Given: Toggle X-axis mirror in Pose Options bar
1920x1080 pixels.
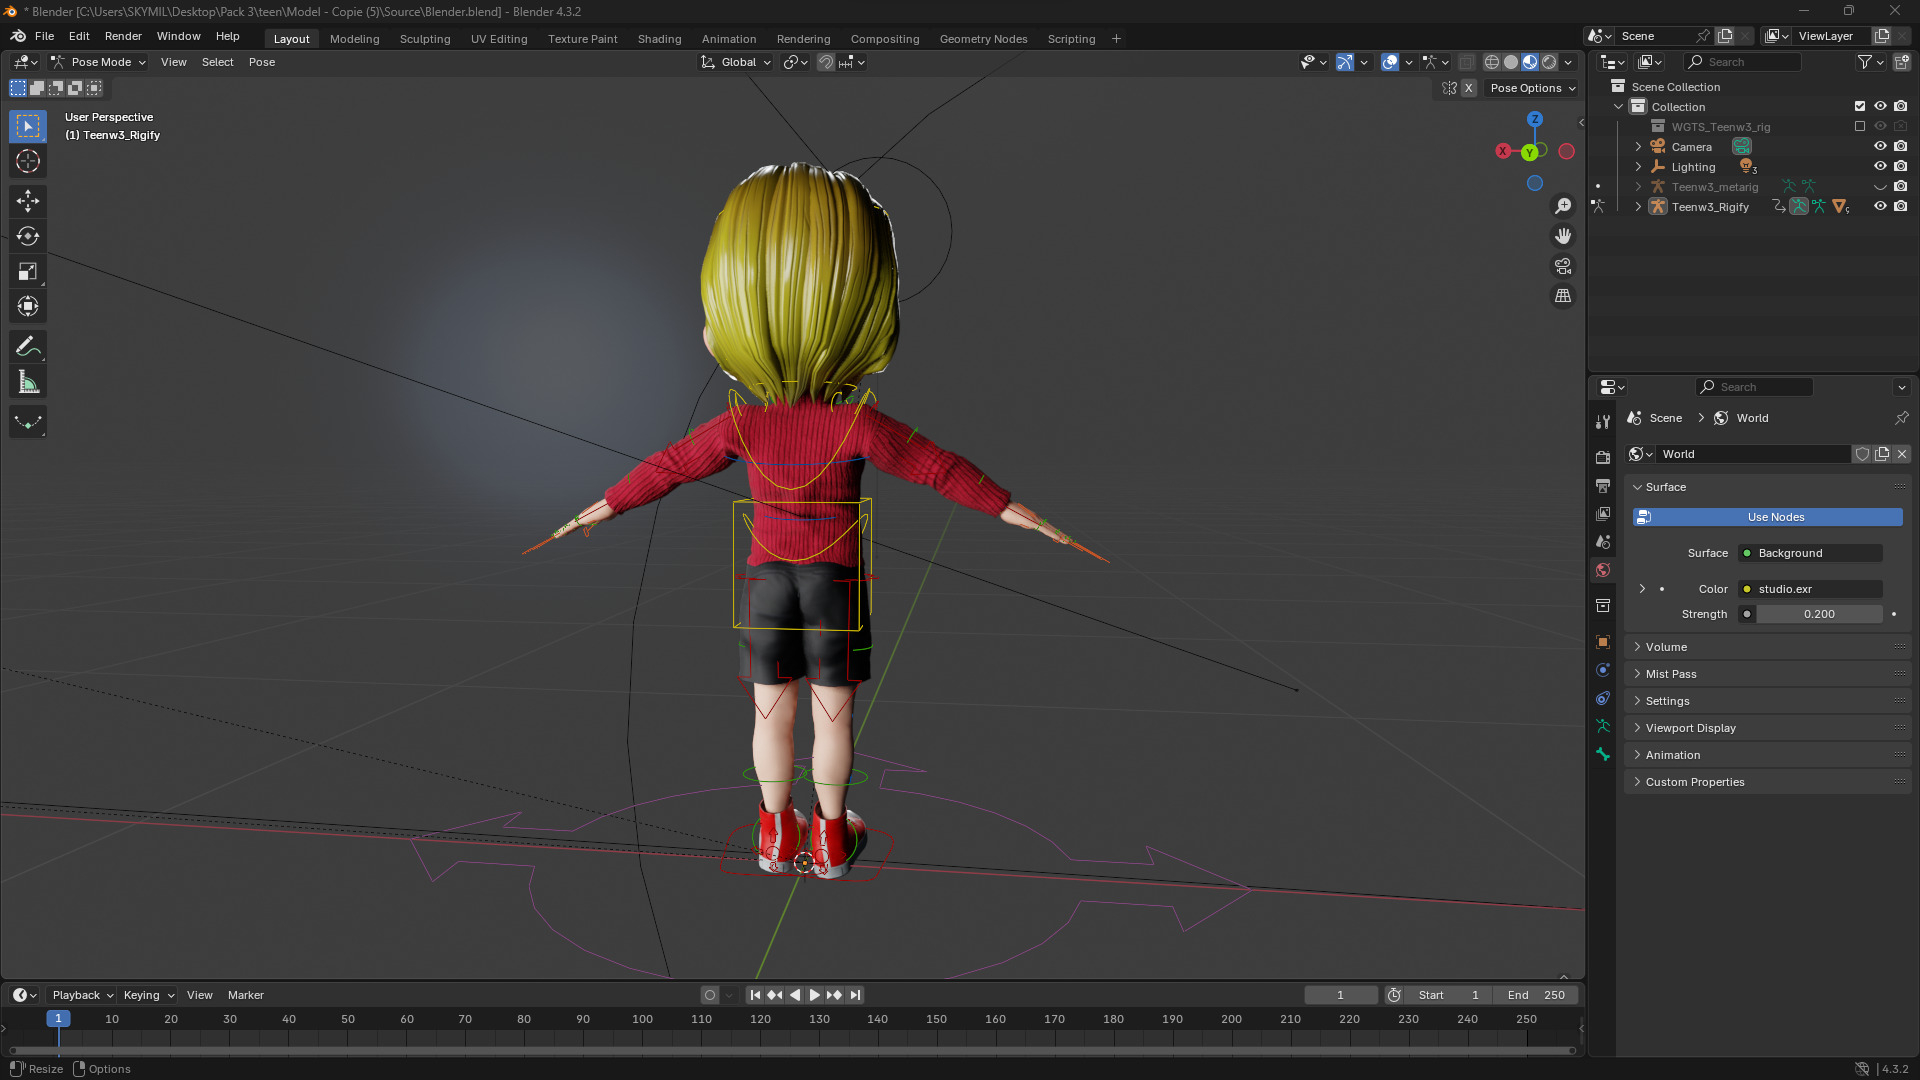Looking at the screenshot, I should click(1469, 88).
